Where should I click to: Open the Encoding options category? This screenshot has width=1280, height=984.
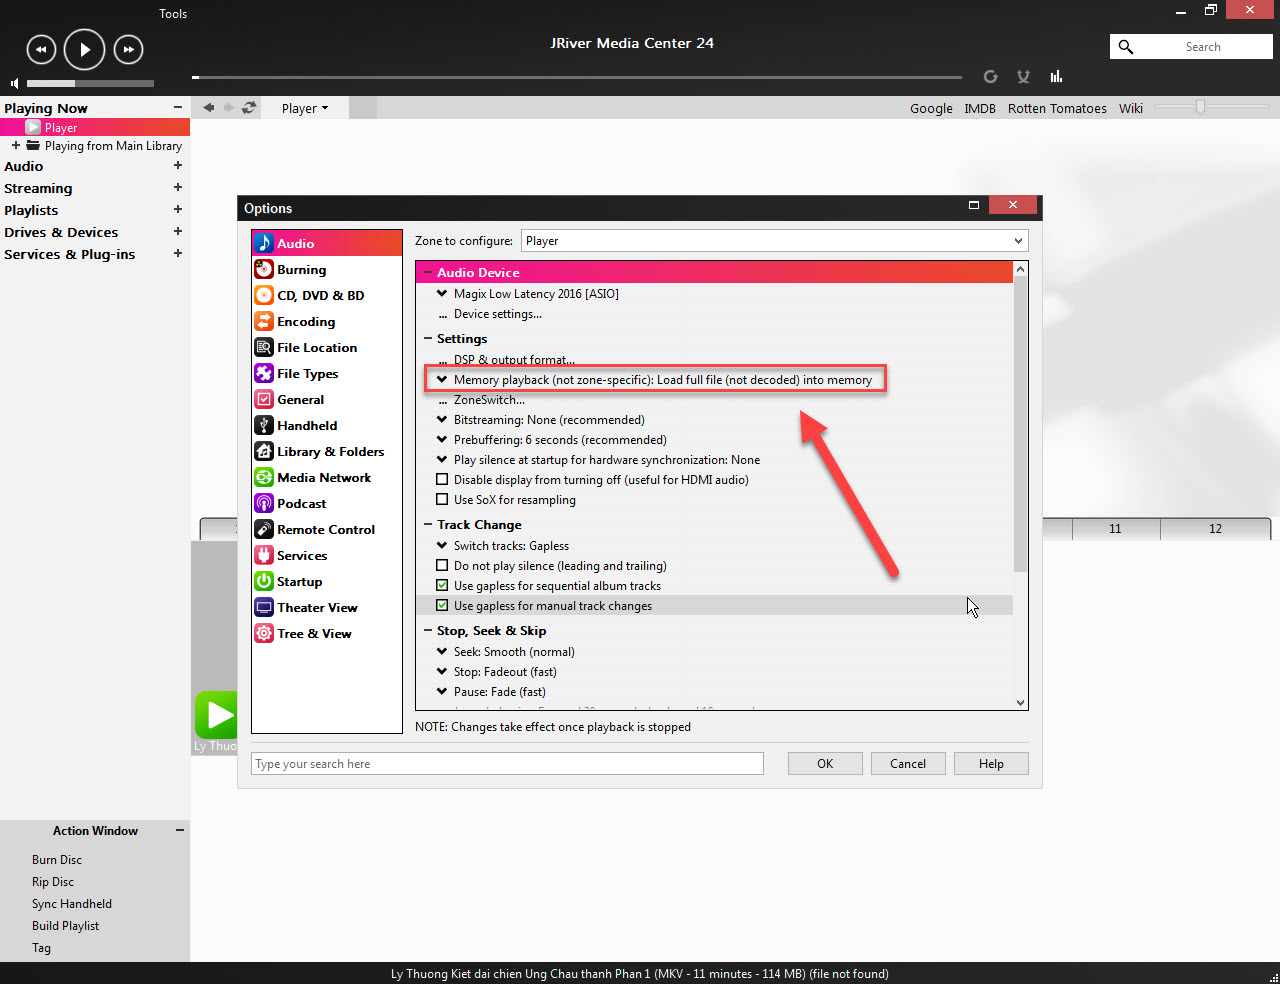pos(327,321)
